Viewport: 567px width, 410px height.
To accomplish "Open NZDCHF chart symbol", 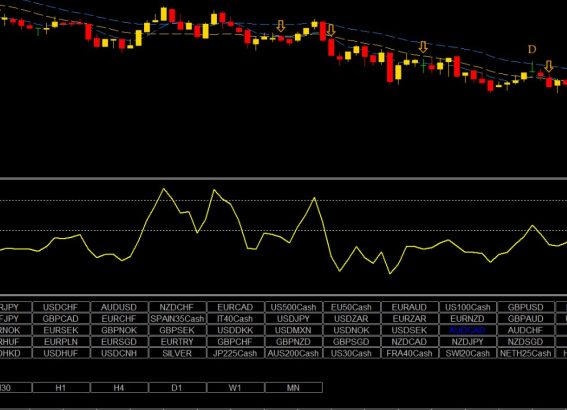I will click(177, 307).
